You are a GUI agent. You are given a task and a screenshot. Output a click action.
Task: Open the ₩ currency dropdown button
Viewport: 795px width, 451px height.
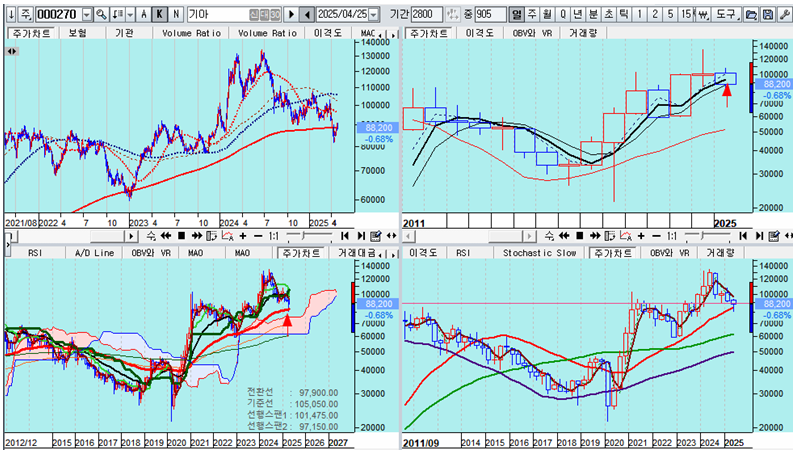[x=704, y=14]
